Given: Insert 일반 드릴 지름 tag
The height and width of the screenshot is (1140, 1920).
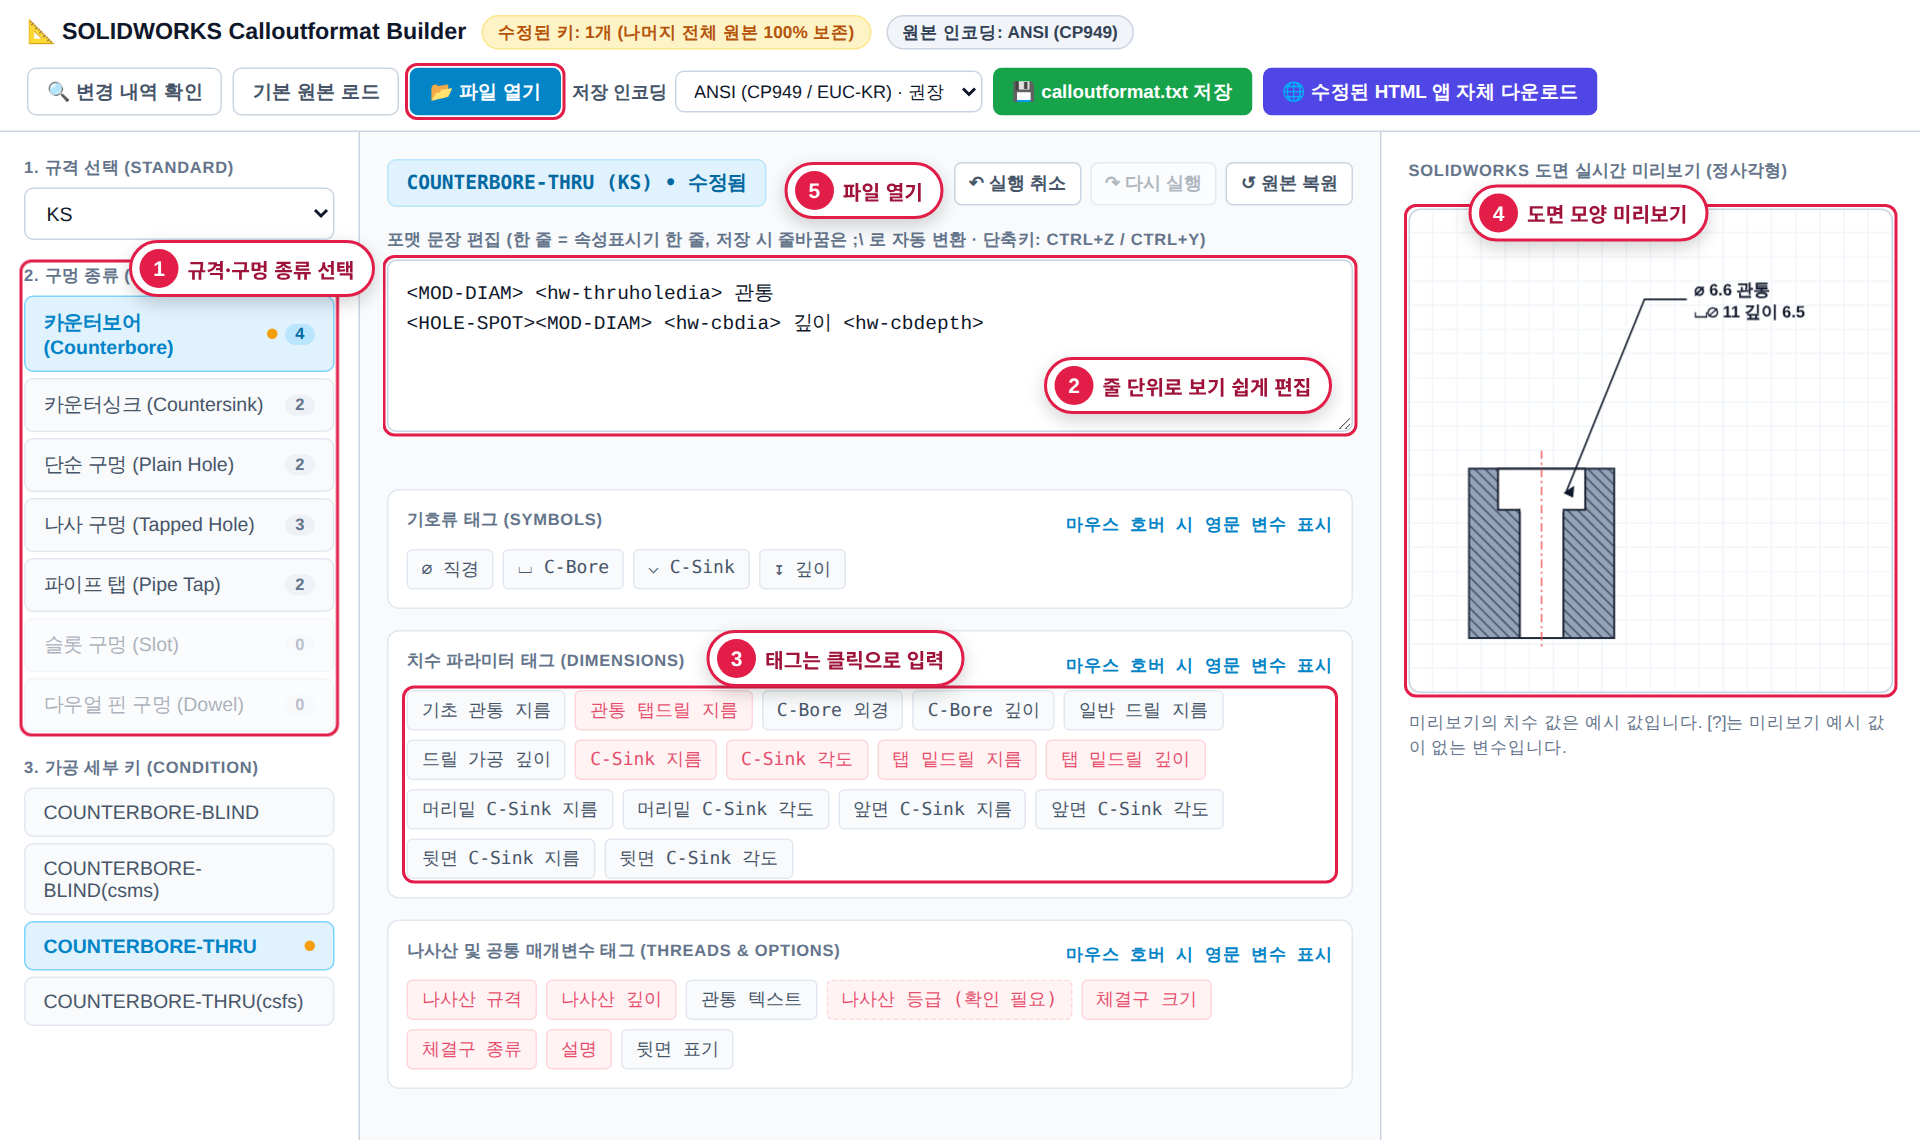Looking at the screenshot, I should 1143,710.
